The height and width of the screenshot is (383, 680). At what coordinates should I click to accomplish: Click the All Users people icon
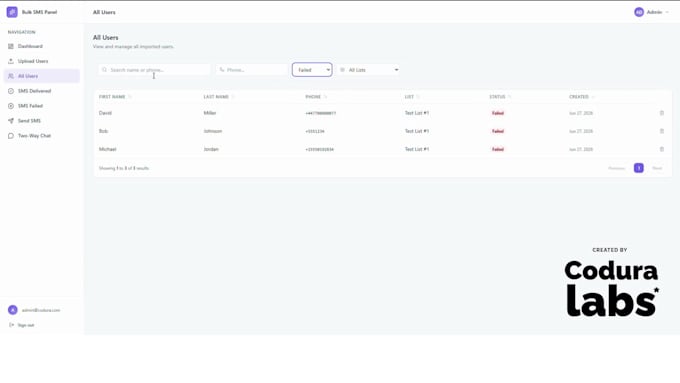pos(11,76)
